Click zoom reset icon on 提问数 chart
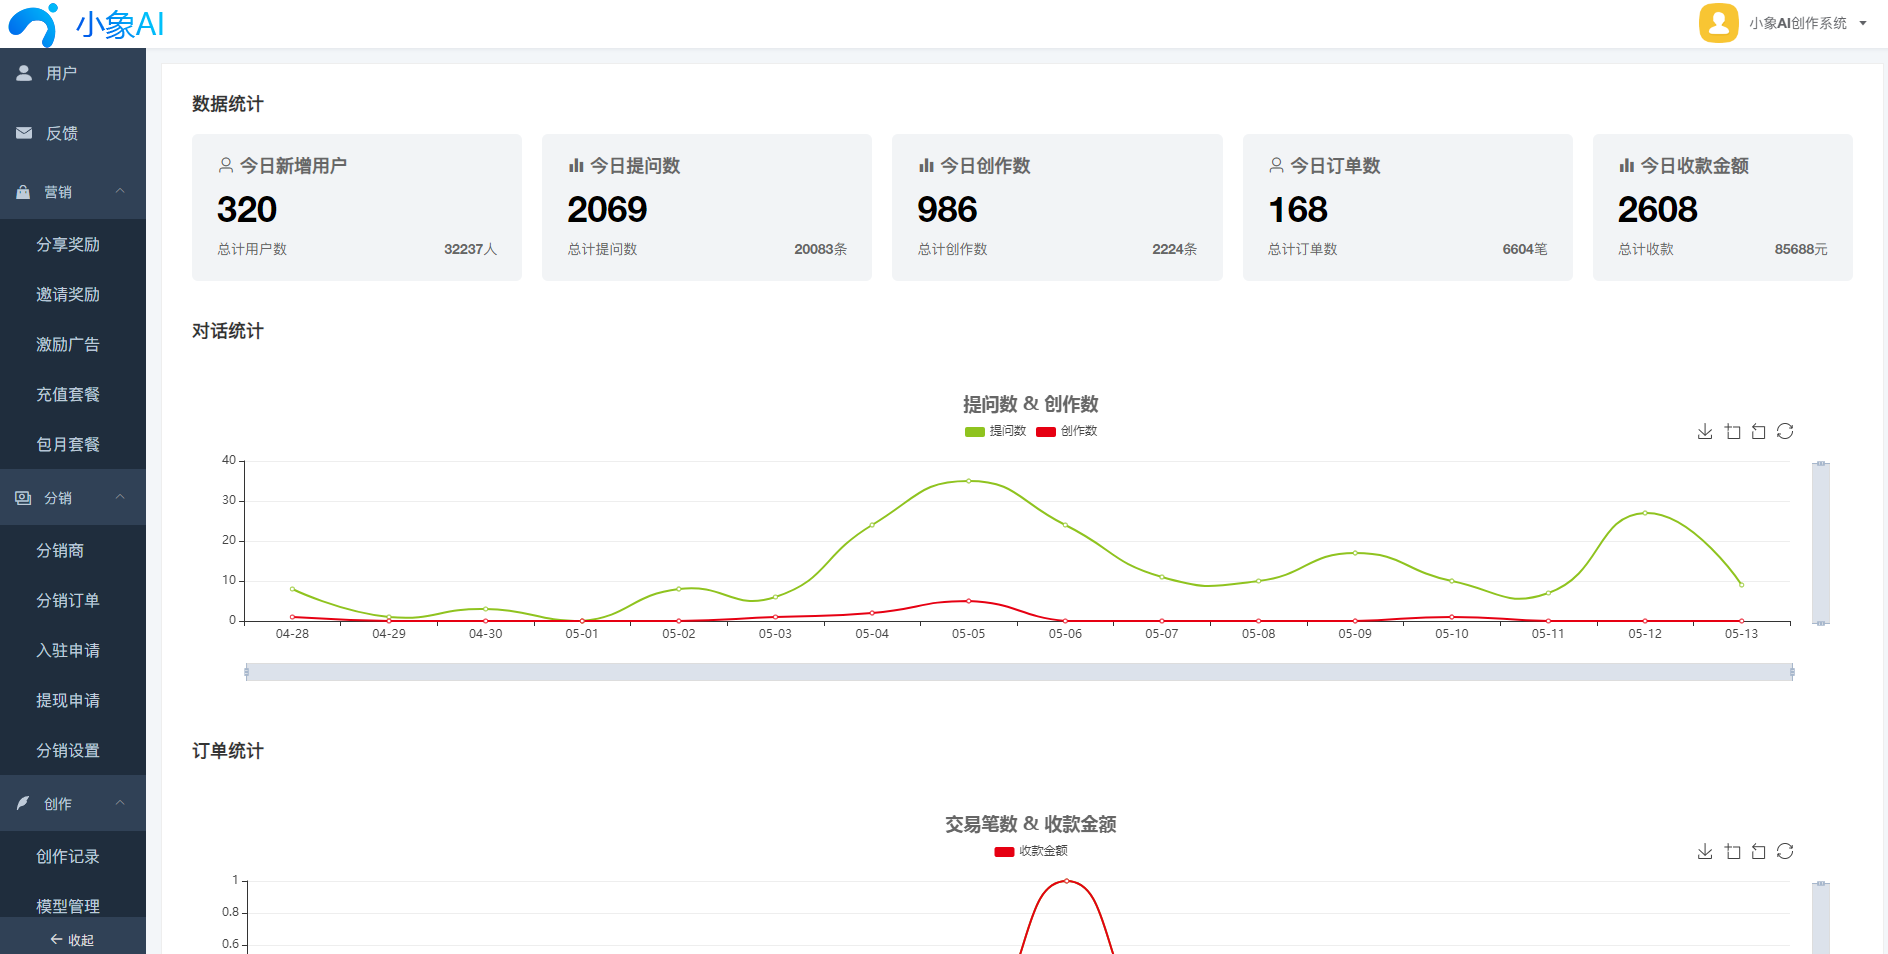This screenshot has height=954, width=1888. 1758,431
